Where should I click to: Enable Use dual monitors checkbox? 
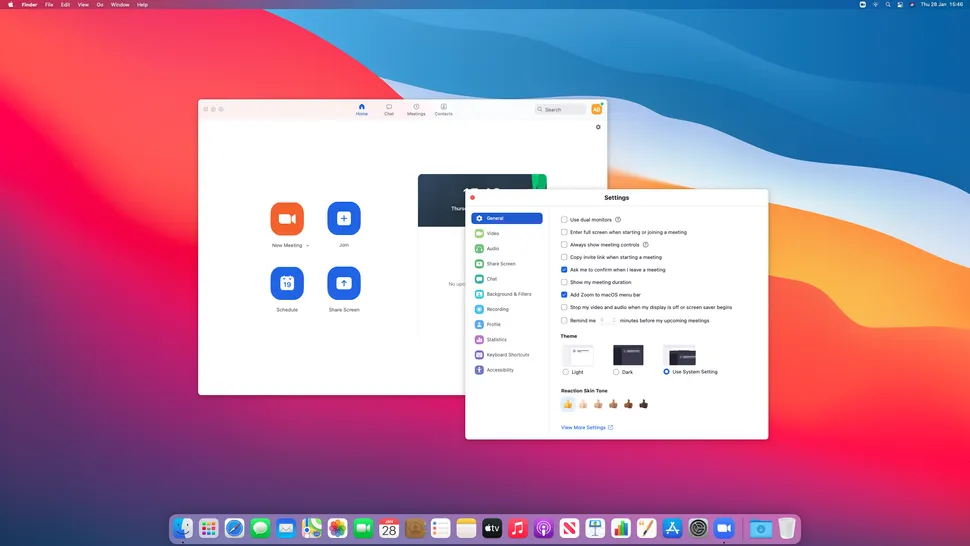pos(564,219)
